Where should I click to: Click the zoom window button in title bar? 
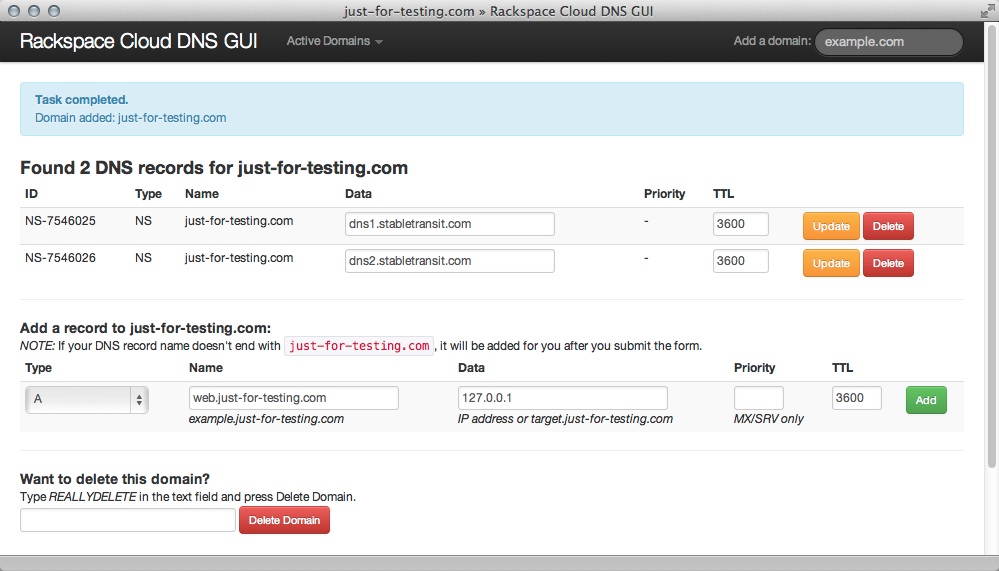tap(54, 11)
